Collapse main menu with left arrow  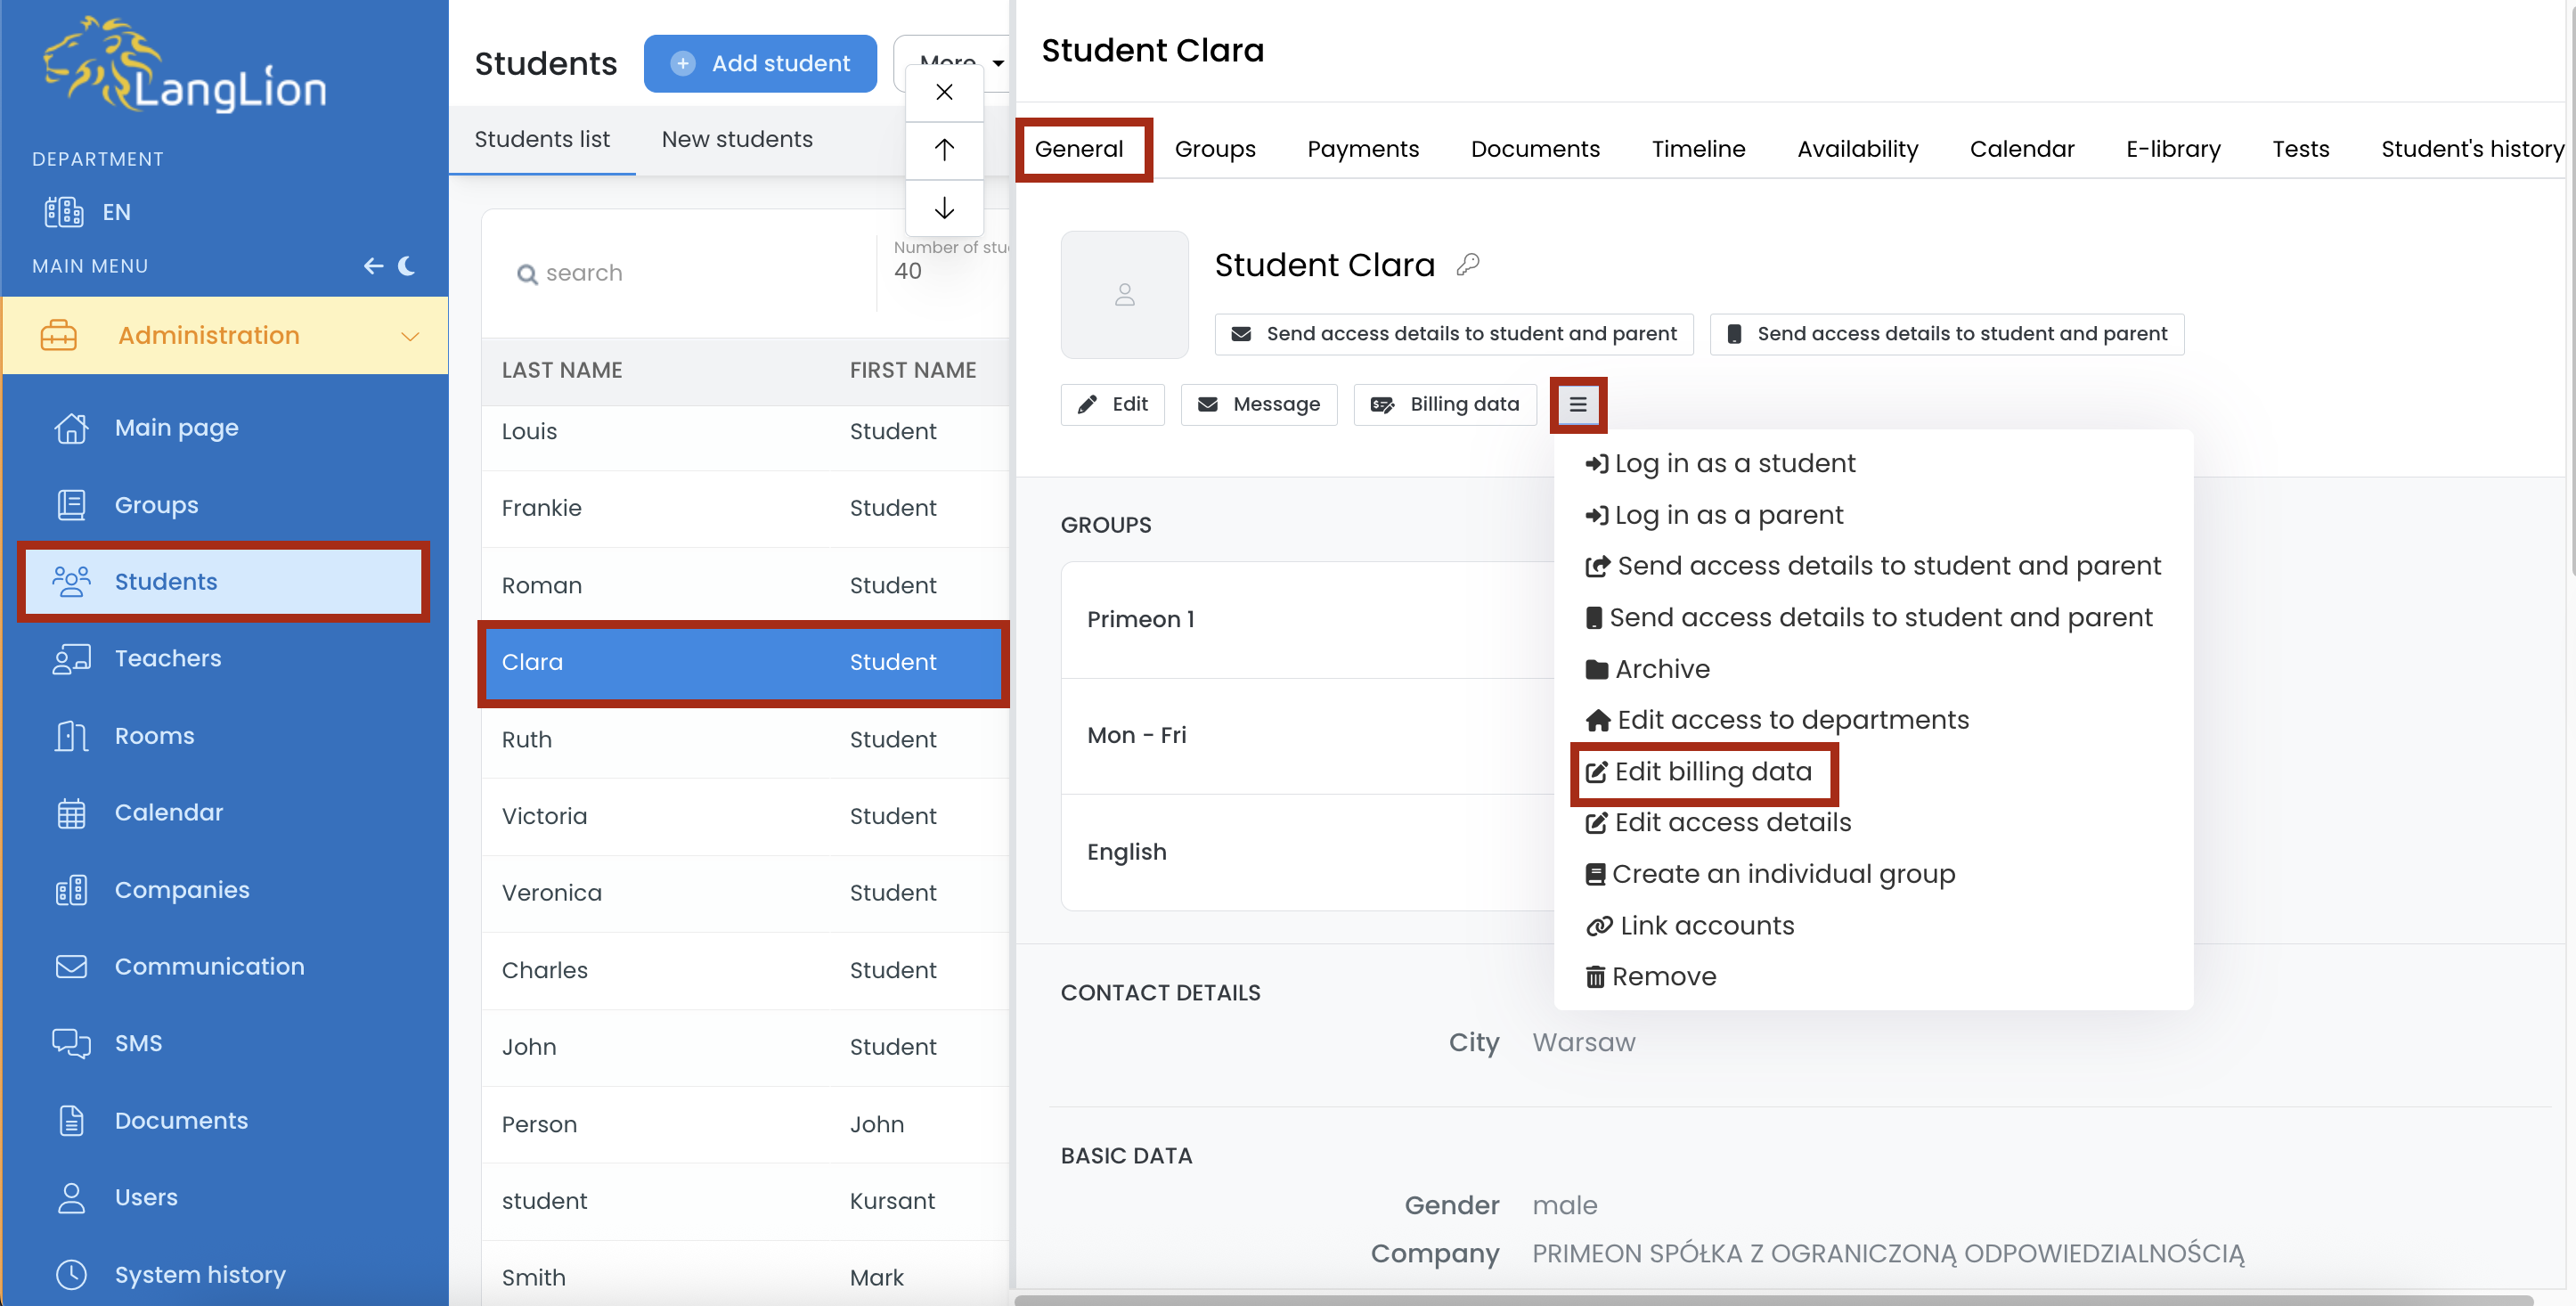click(x=373, y=266)
